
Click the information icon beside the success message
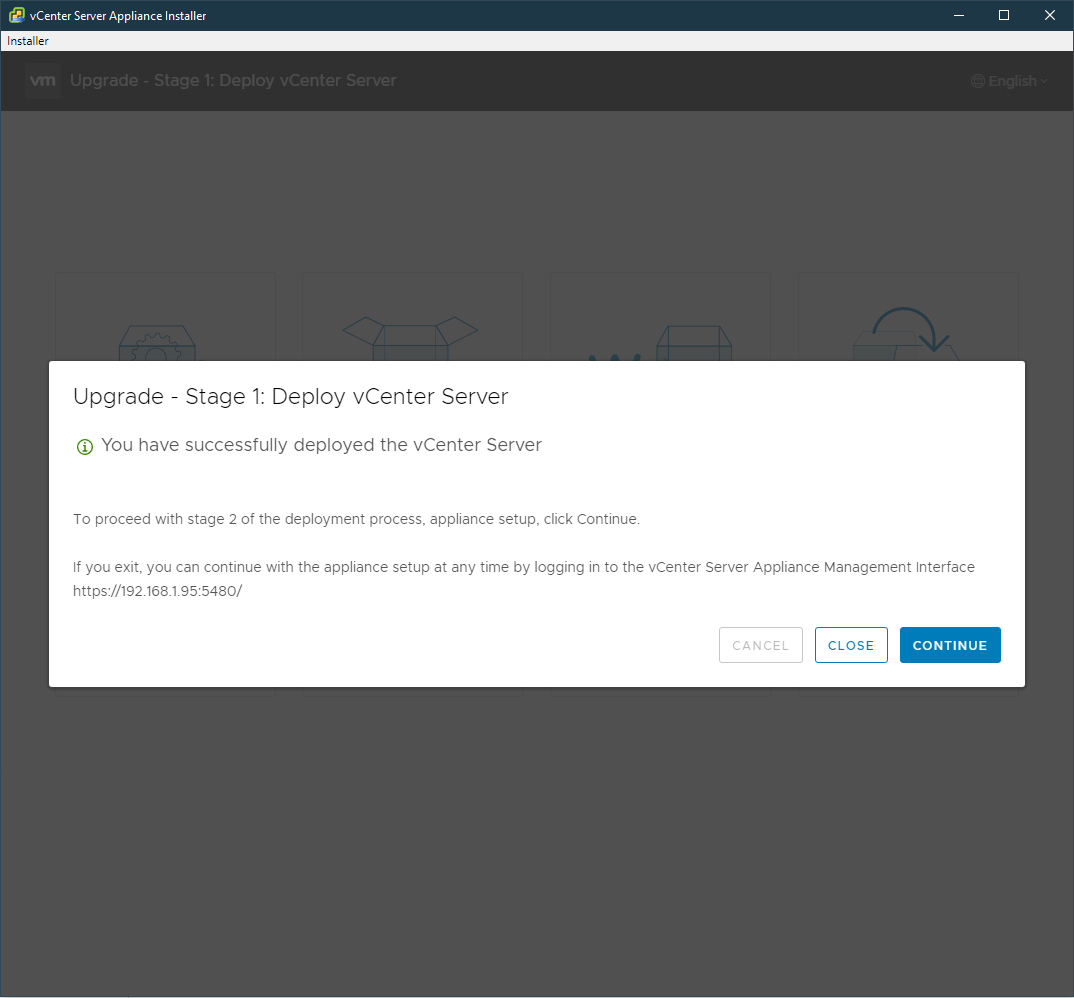(x=84, y=446)
